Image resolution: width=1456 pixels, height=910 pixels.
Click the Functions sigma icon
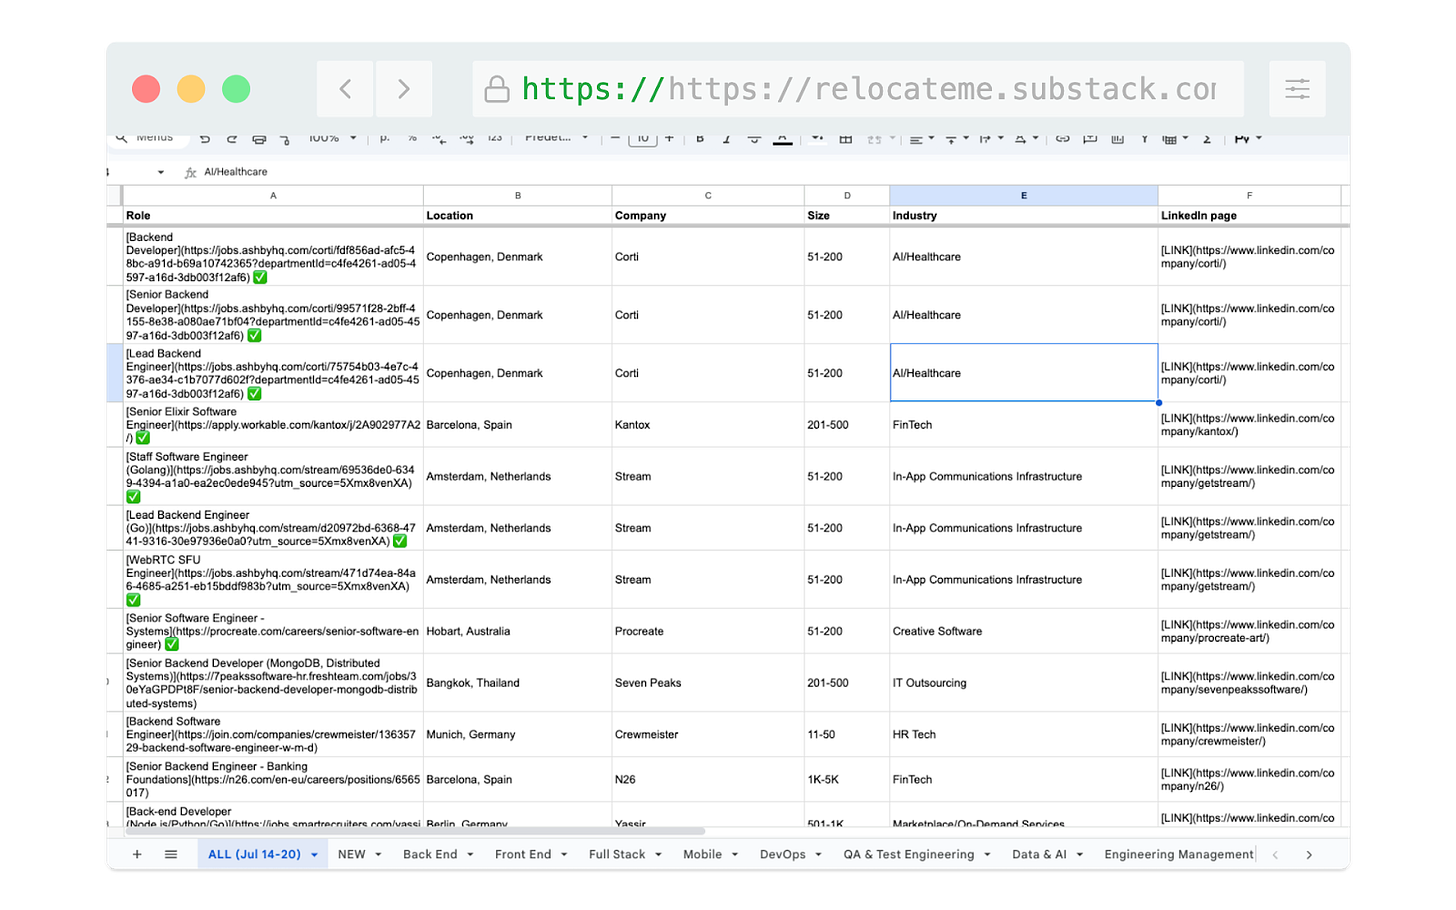(x=1207, y=139)
